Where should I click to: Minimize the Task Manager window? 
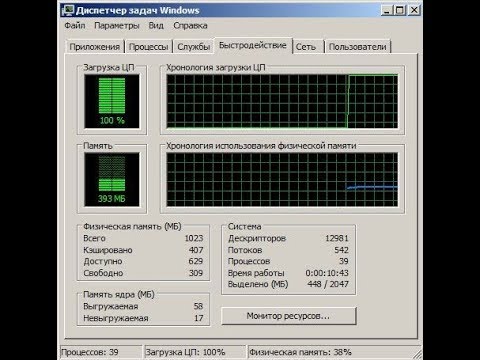(x=387, y=10)
